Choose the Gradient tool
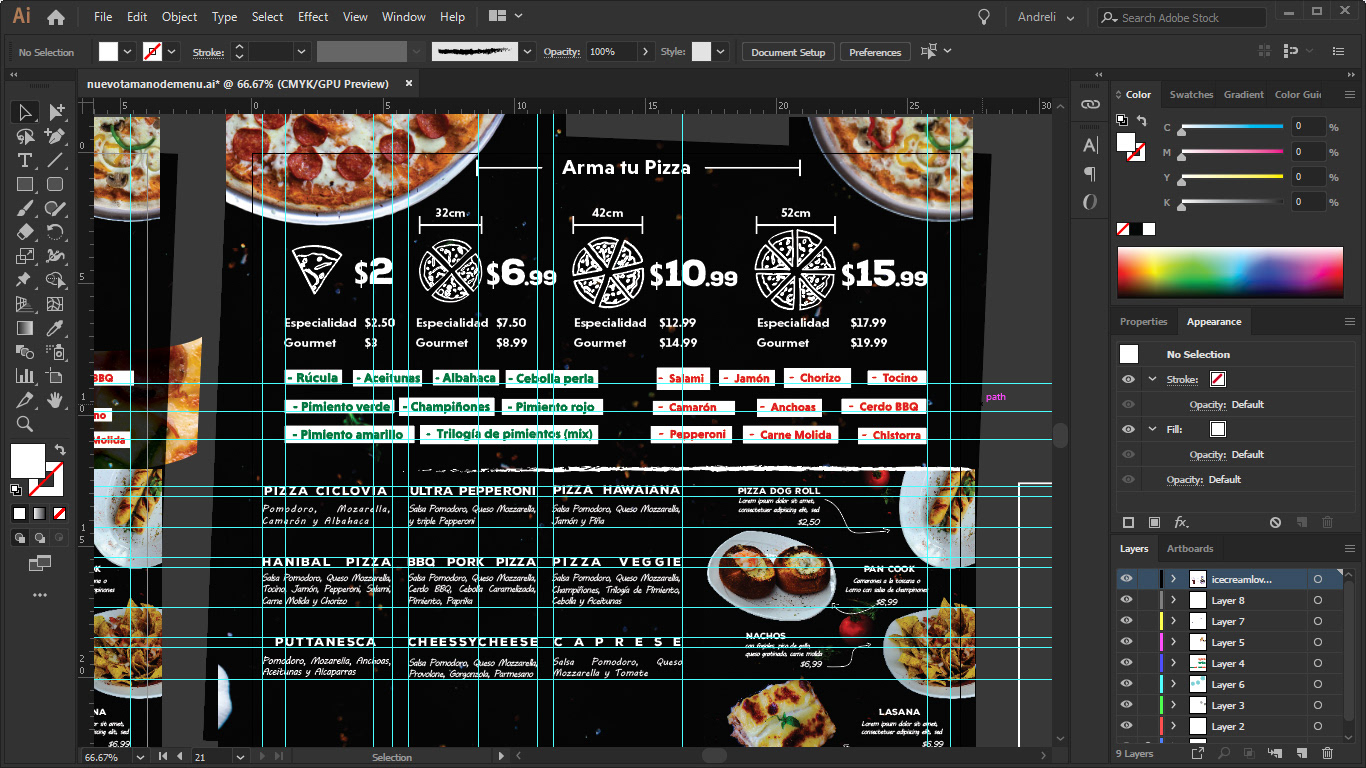 pyautogui.click(x=25, y=328)
